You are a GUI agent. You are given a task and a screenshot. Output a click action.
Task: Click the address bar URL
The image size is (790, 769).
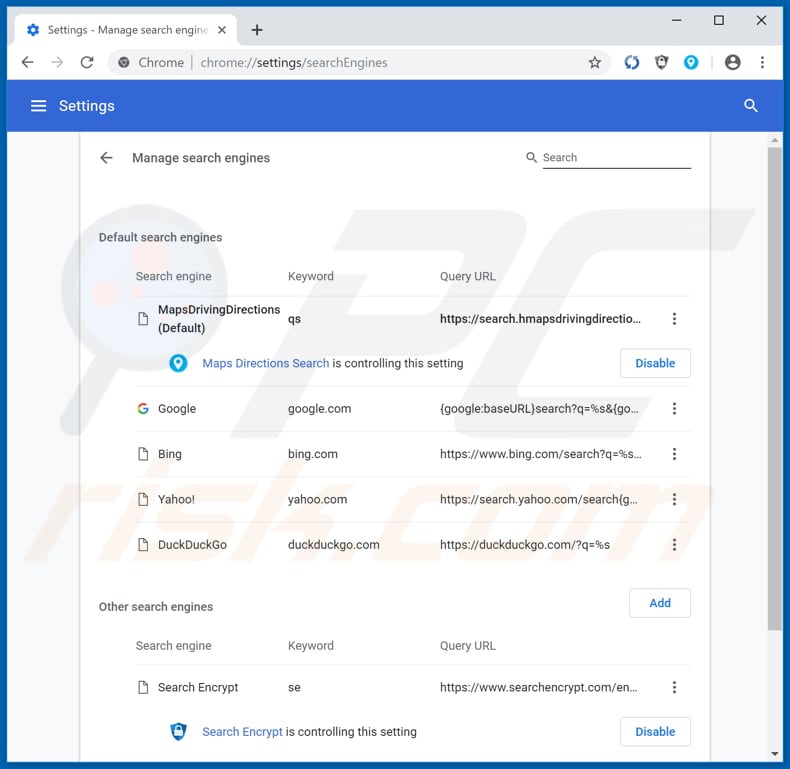click(x=294, y=62)
